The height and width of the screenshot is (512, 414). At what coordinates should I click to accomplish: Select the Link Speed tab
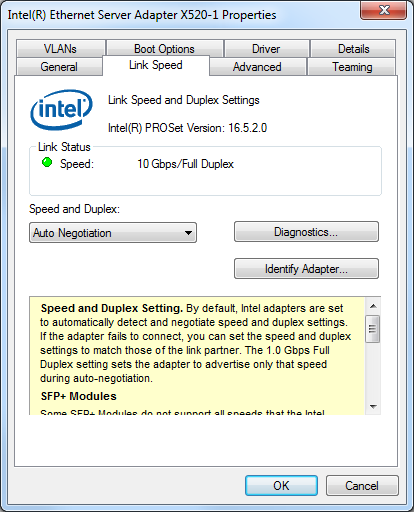point(156,65)
